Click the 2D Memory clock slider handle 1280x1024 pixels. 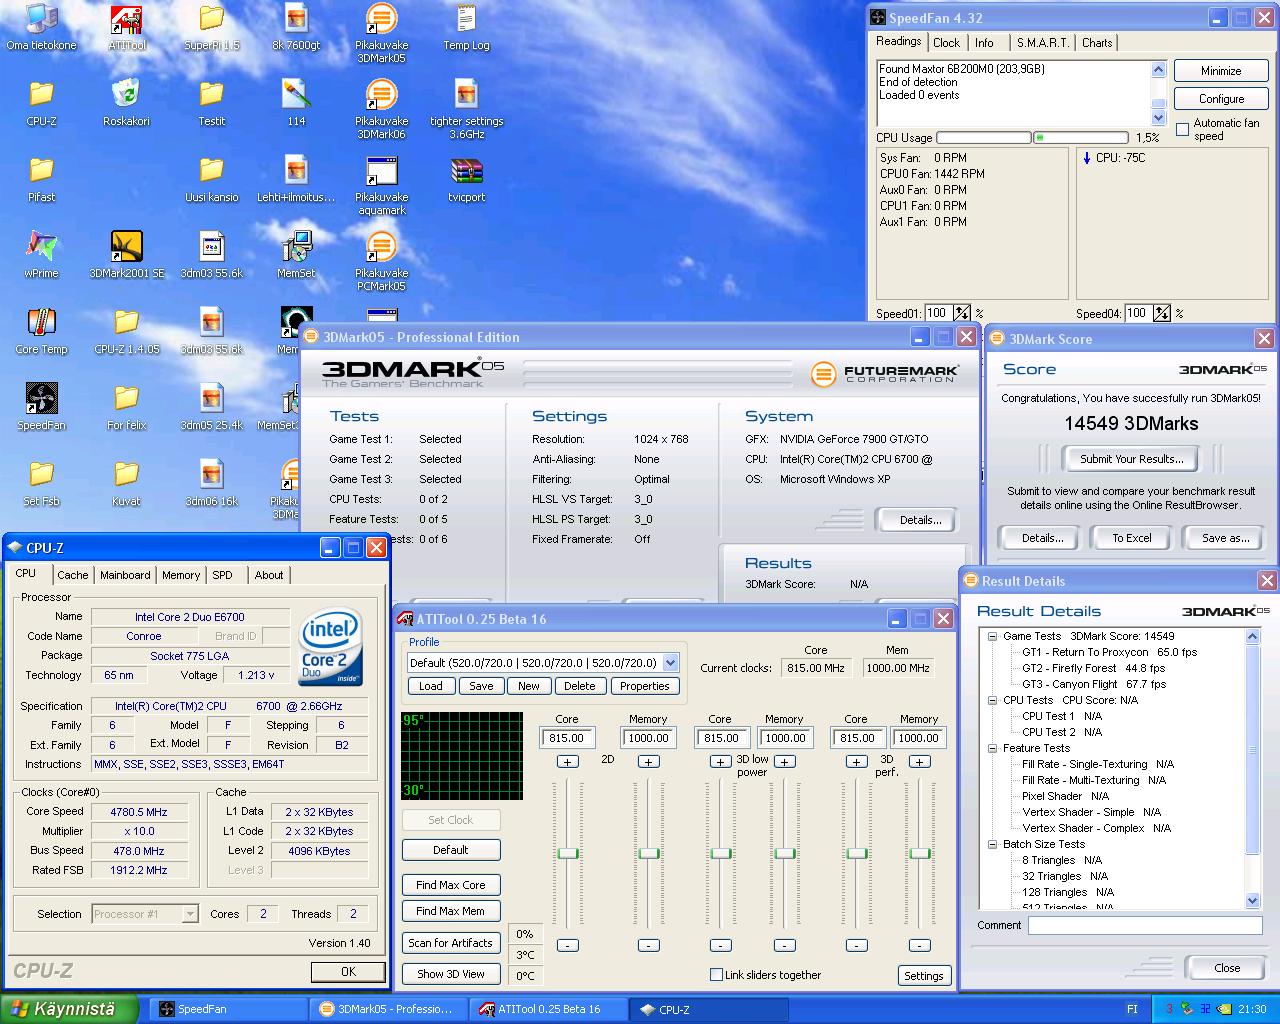pos(648,853)
